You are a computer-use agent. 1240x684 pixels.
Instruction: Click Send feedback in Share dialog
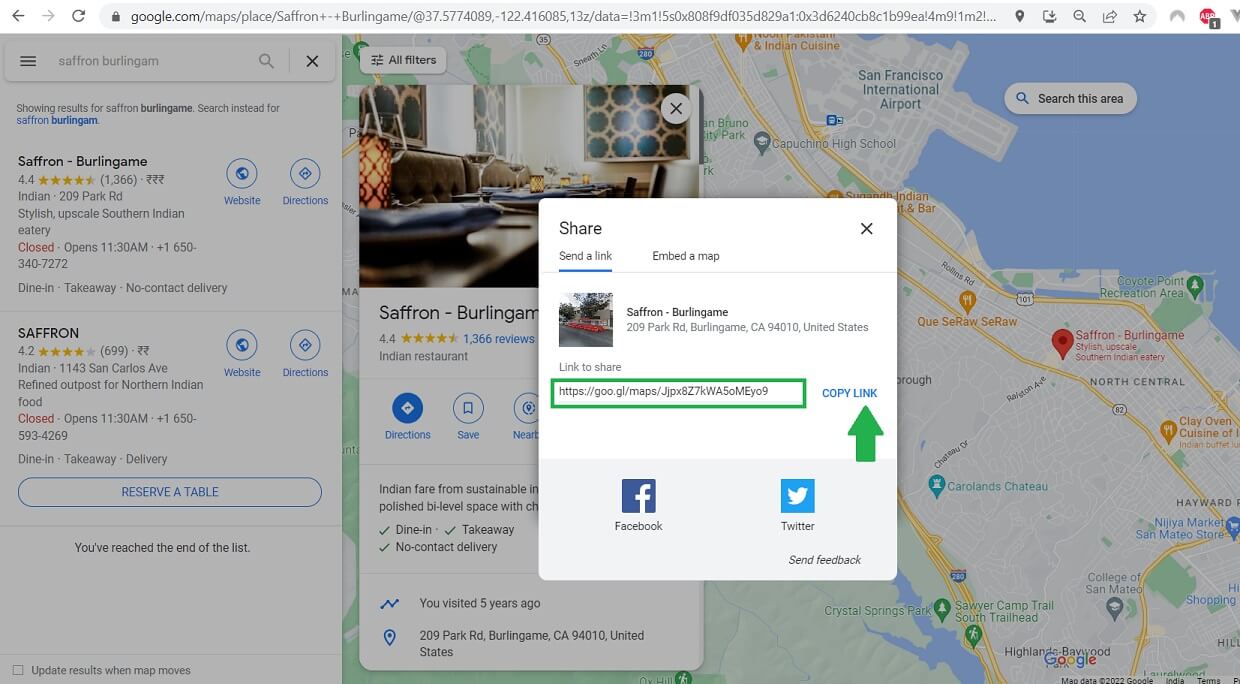[x=824, y=560]
